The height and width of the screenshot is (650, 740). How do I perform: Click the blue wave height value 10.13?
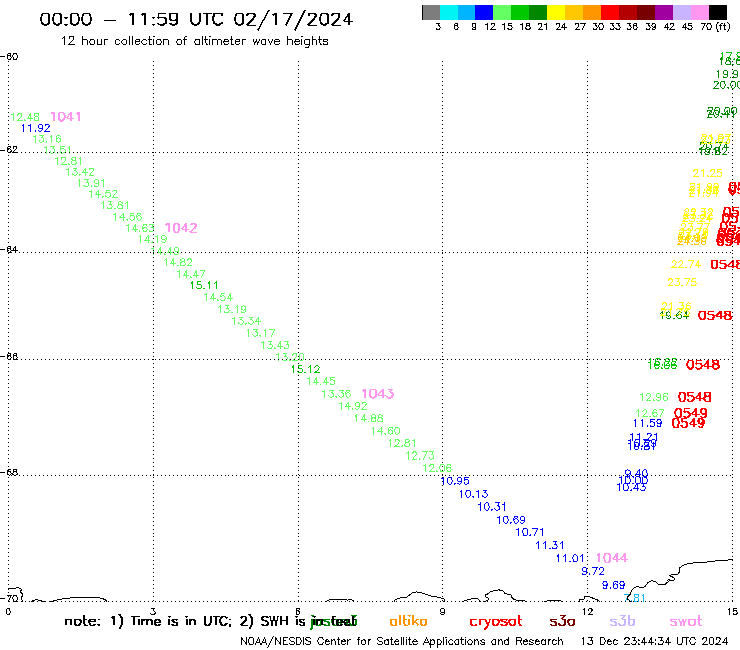pyautogui.click(x=473, y=494)
